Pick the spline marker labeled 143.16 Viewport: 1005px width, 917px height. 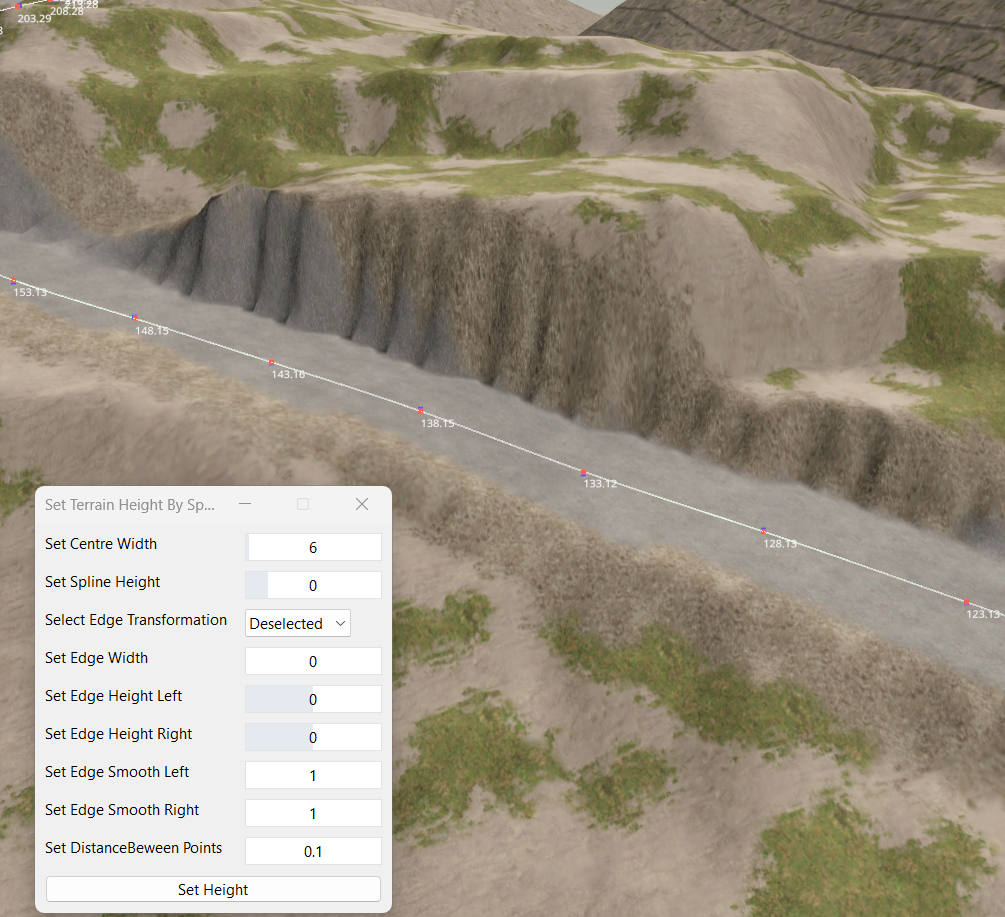coord(271,362)
